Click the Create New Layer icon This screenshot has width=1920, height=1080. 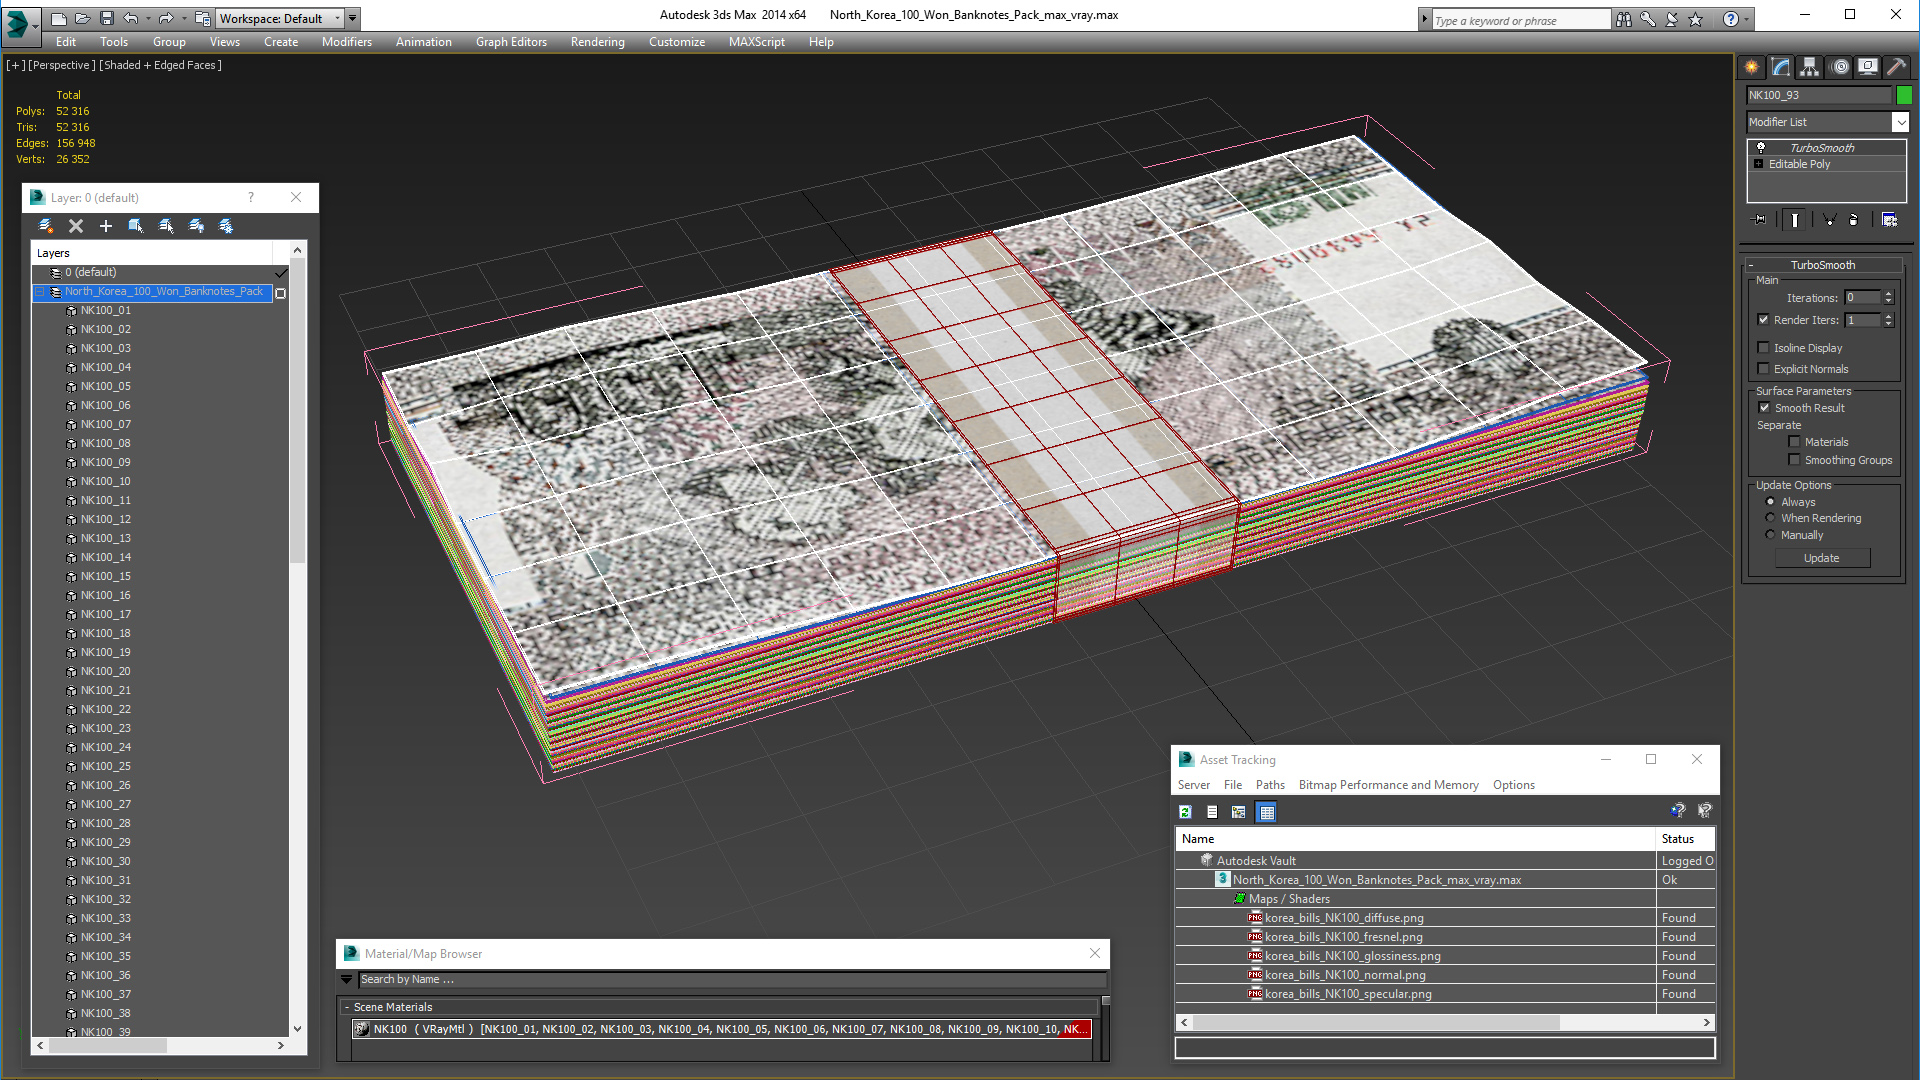(x=46, y=226)
